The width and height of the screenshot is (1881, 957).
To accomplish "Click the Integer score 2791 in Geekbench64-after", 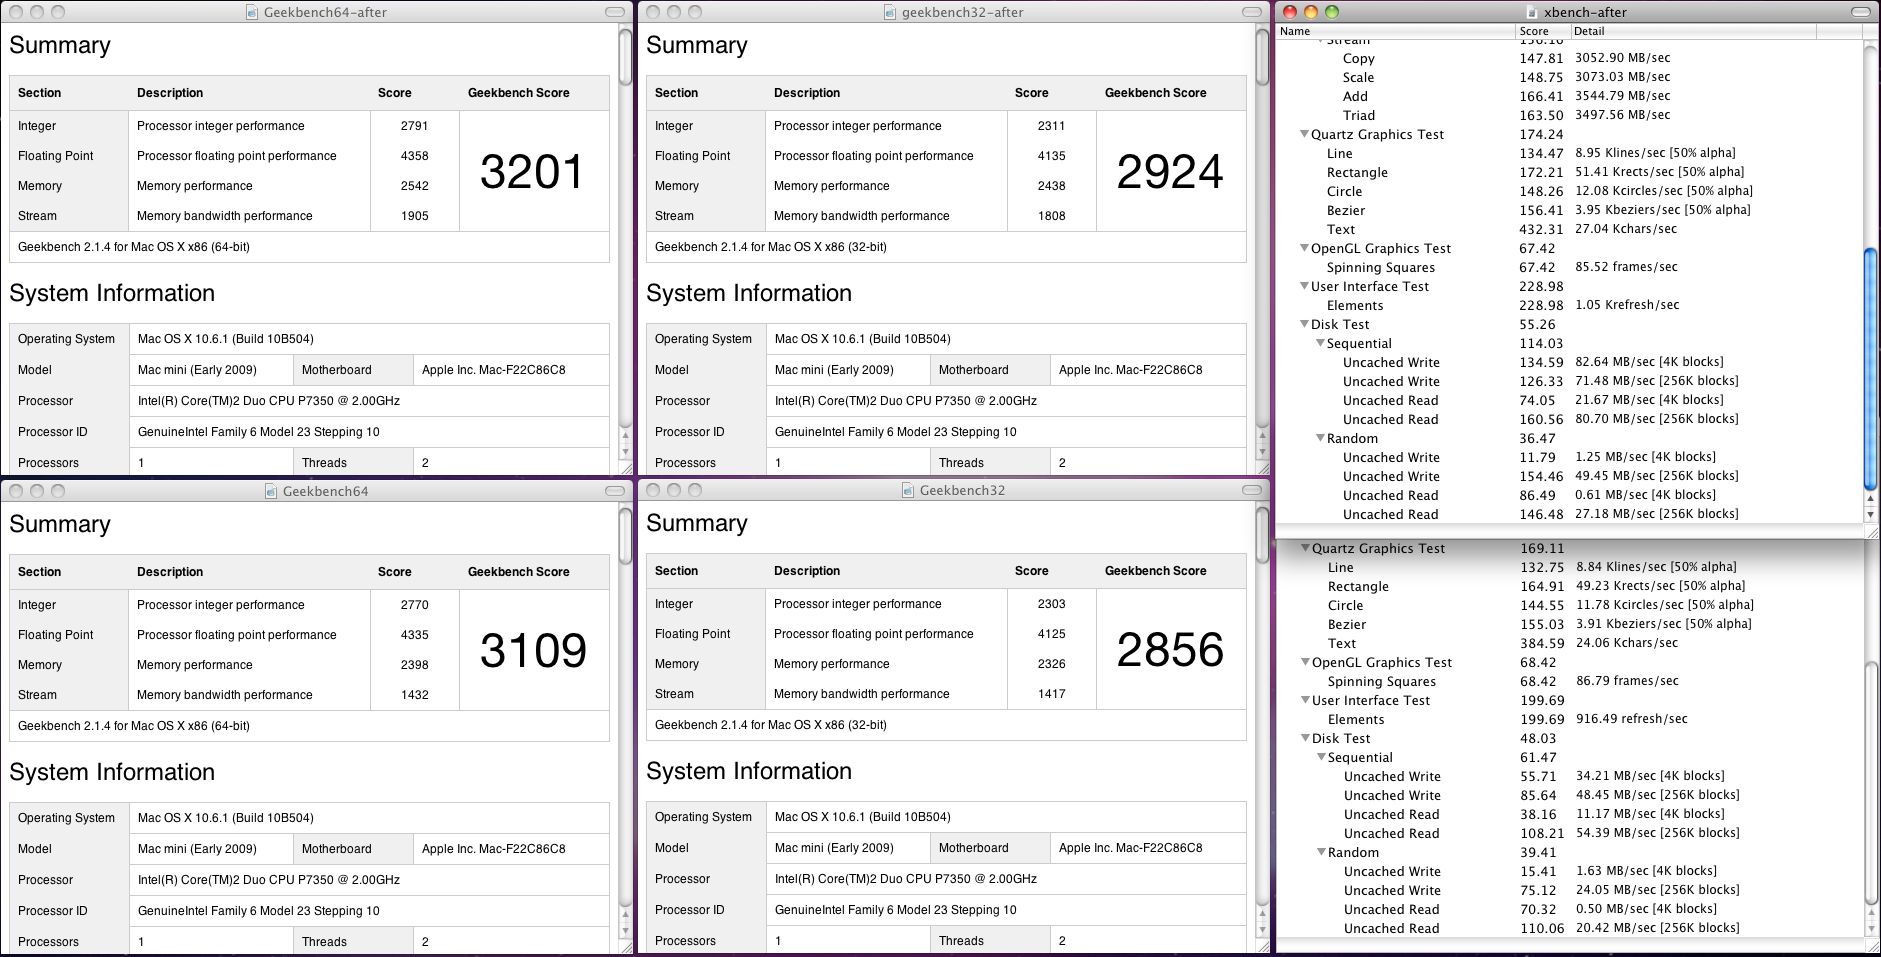I will click(414, 126).
